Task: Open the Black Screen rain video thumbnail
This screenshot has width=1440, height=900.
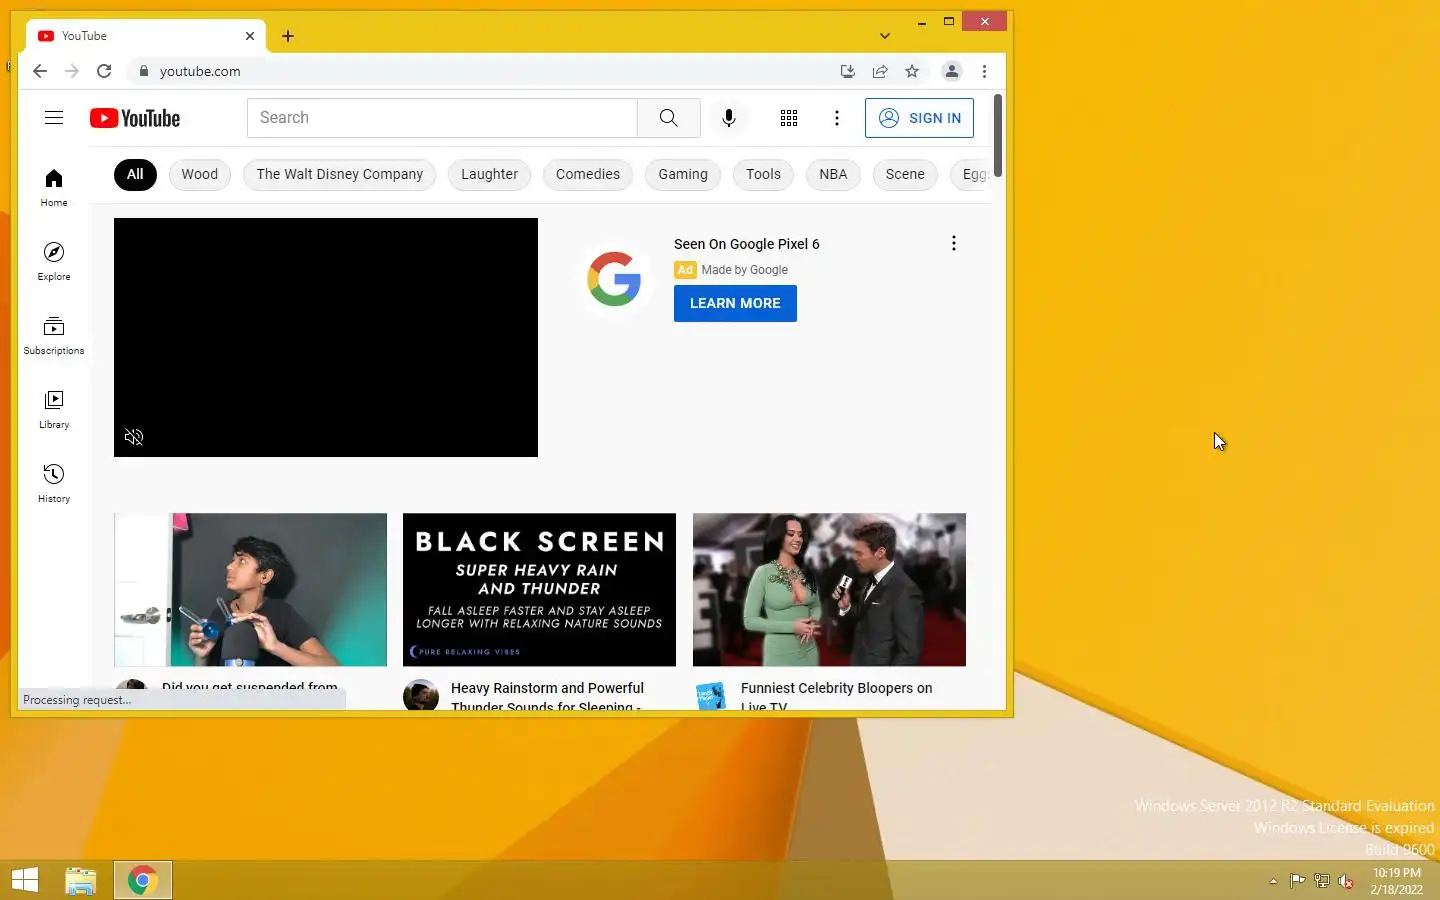Action: click(x=539, y=590)
